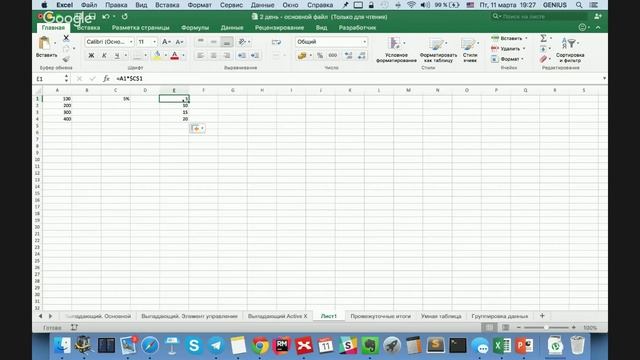The width and height of the screenshot is (640, 360).
Task: Select middle vertical alignment button
Action: 213,42
